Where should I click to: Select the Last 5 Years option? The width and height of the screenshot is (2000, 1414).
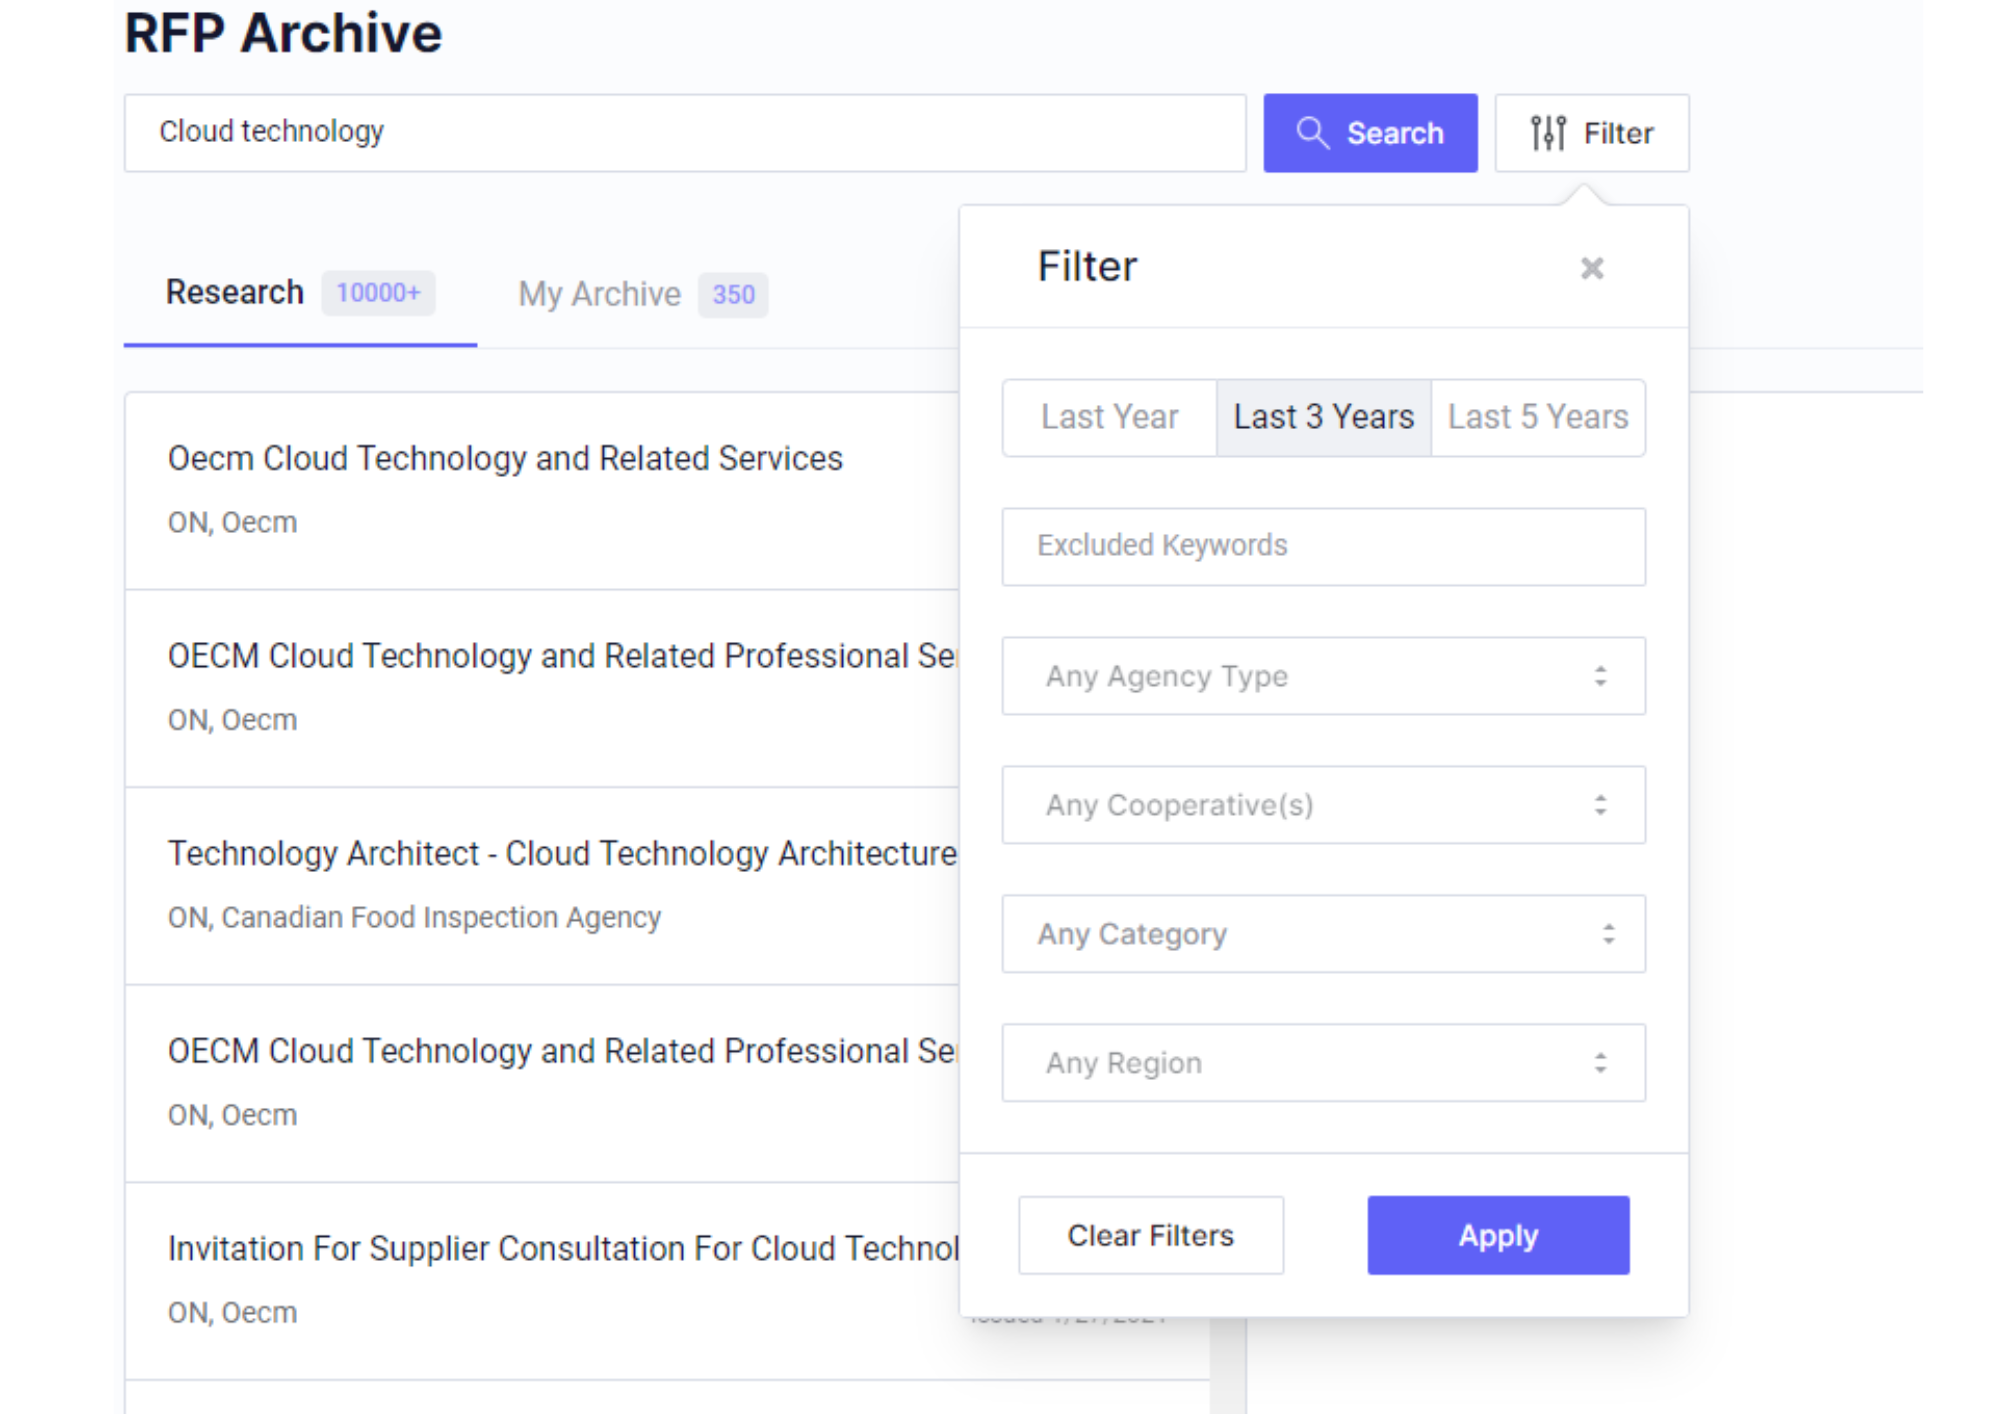(1537, 417)
